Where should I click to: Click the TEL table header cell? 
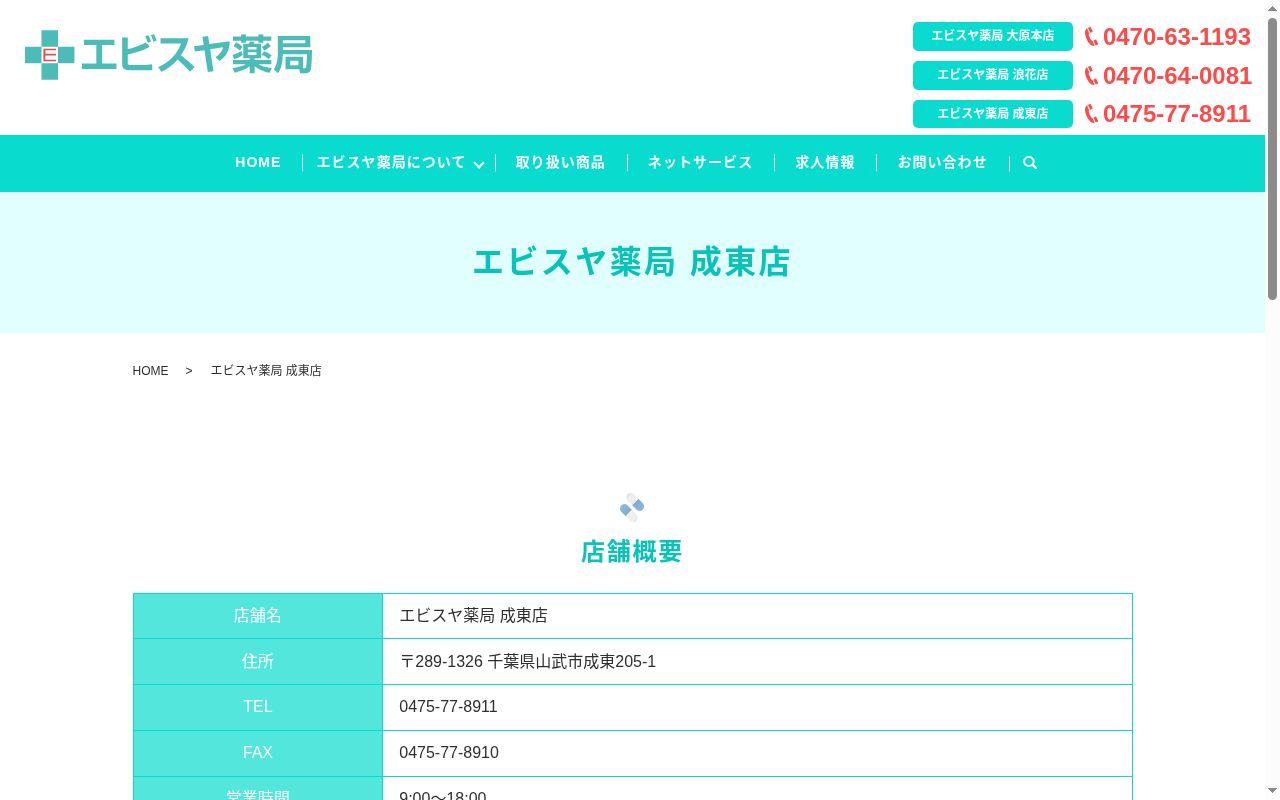[x=258, y=707]
